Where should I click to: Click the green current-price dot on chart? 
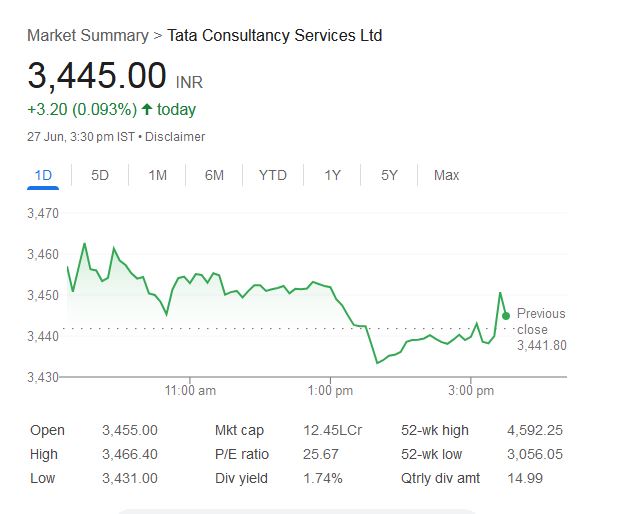tap(506, 315)
